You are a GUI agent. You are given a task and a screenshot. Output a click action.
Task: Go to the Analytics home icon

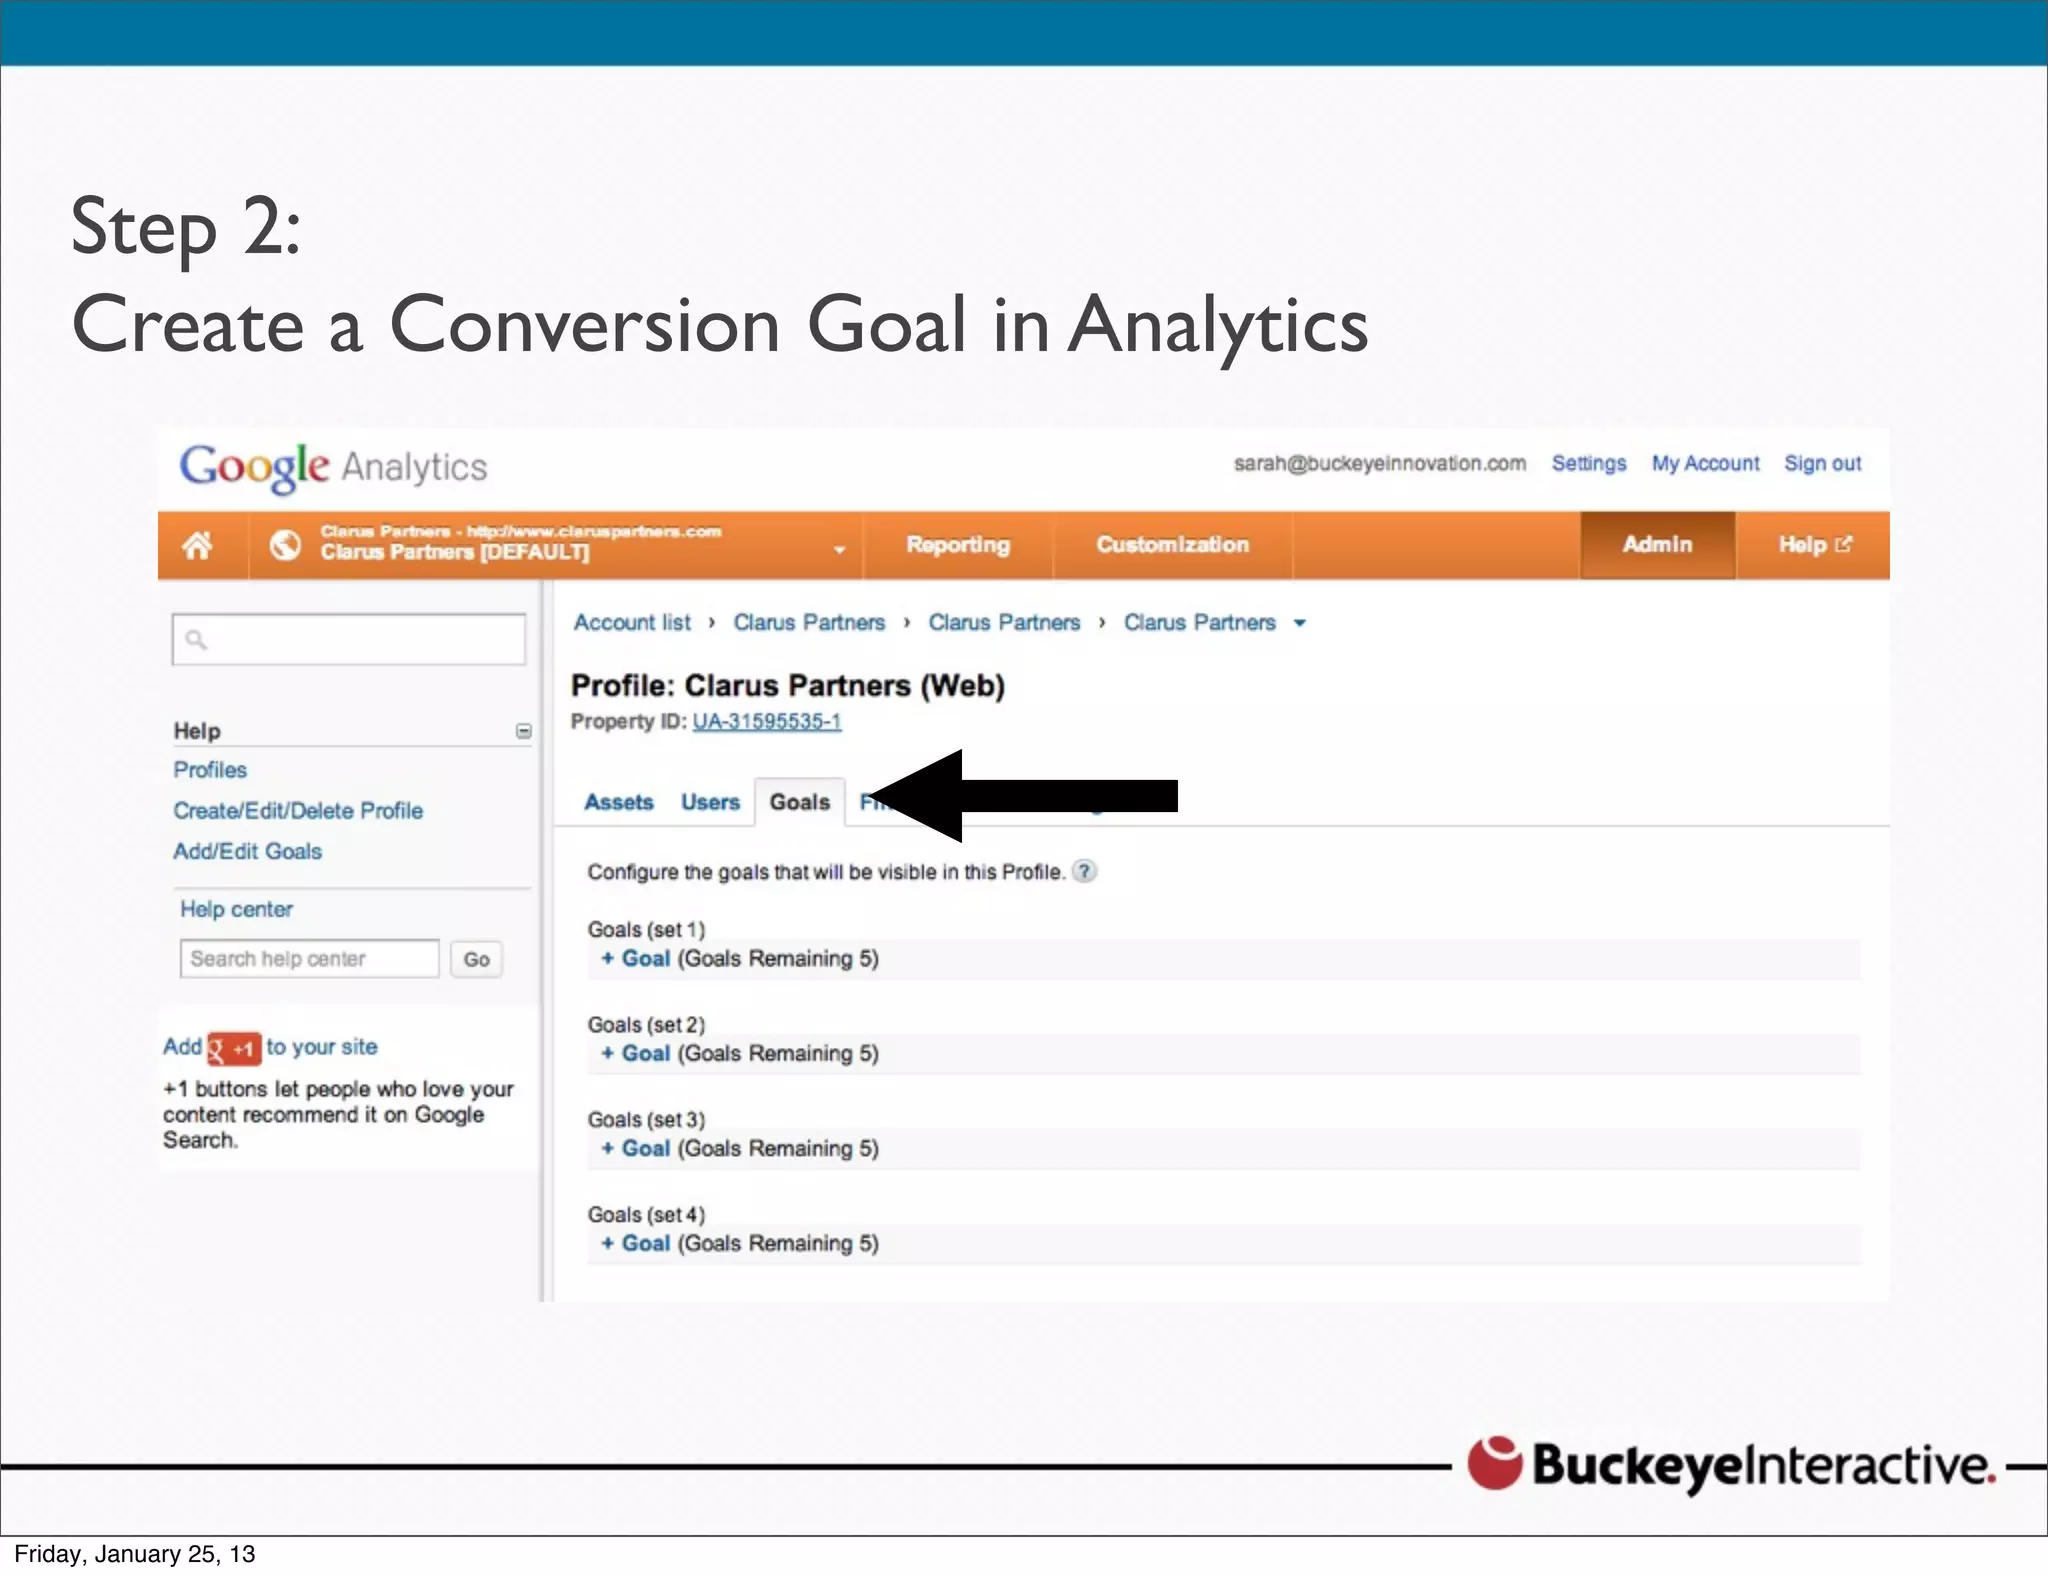coord(197,545)
